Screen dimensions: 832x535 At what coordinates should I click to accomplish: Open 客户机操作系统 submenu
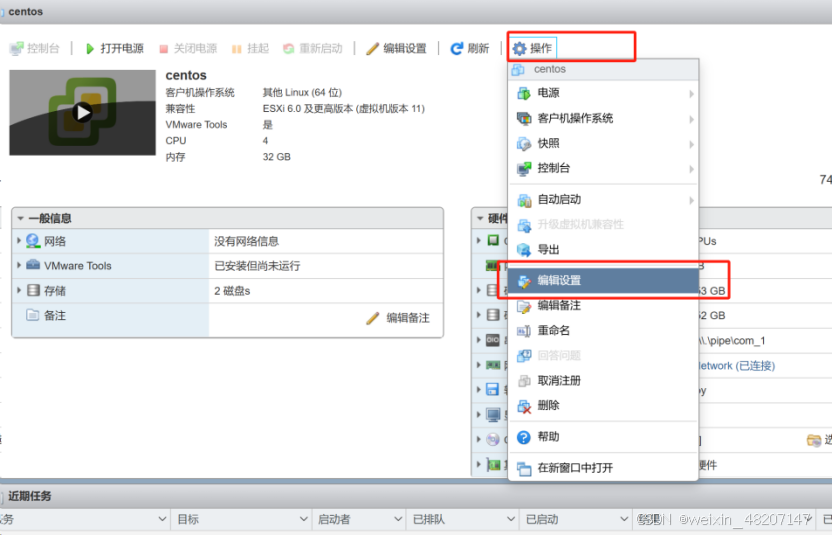click(603, 118)
